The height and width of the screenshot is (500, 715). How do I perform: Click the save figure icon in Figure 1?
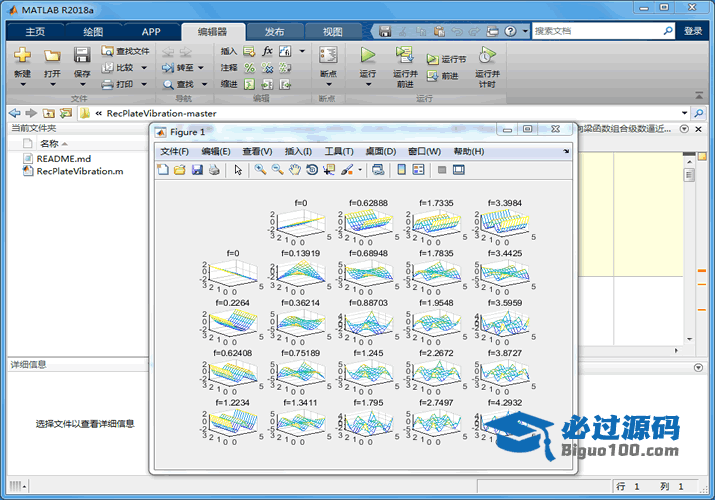(197, 170)
